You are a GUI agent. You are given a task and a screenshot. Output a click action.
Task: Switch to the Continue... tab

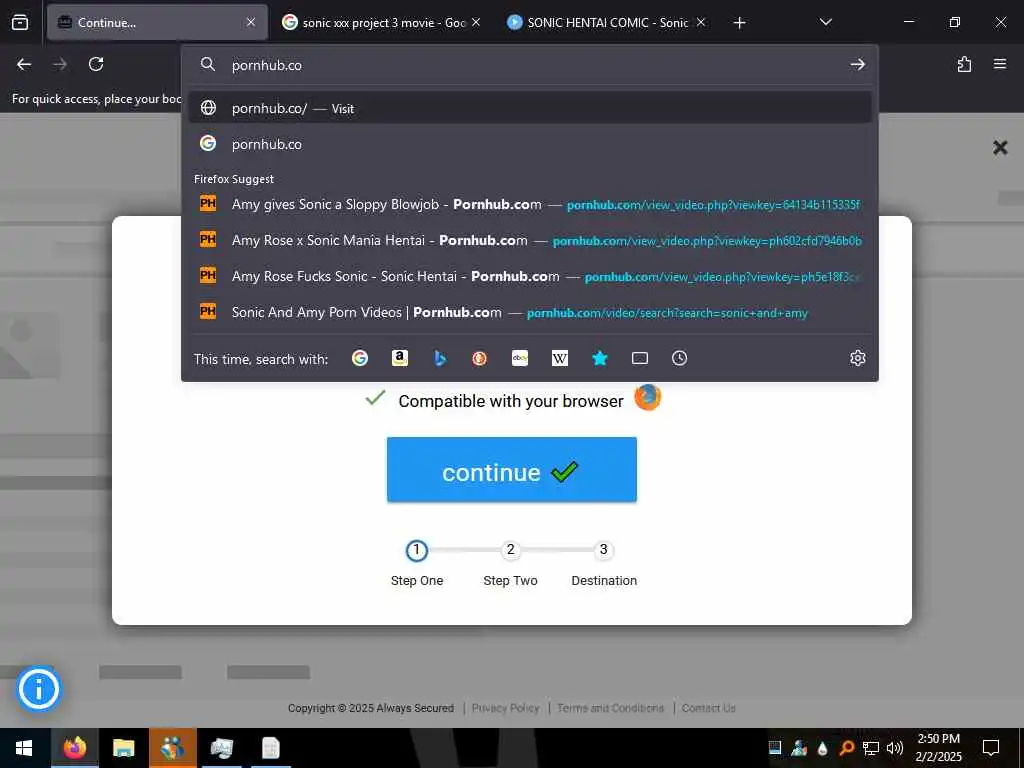click(x=157, y=22)
